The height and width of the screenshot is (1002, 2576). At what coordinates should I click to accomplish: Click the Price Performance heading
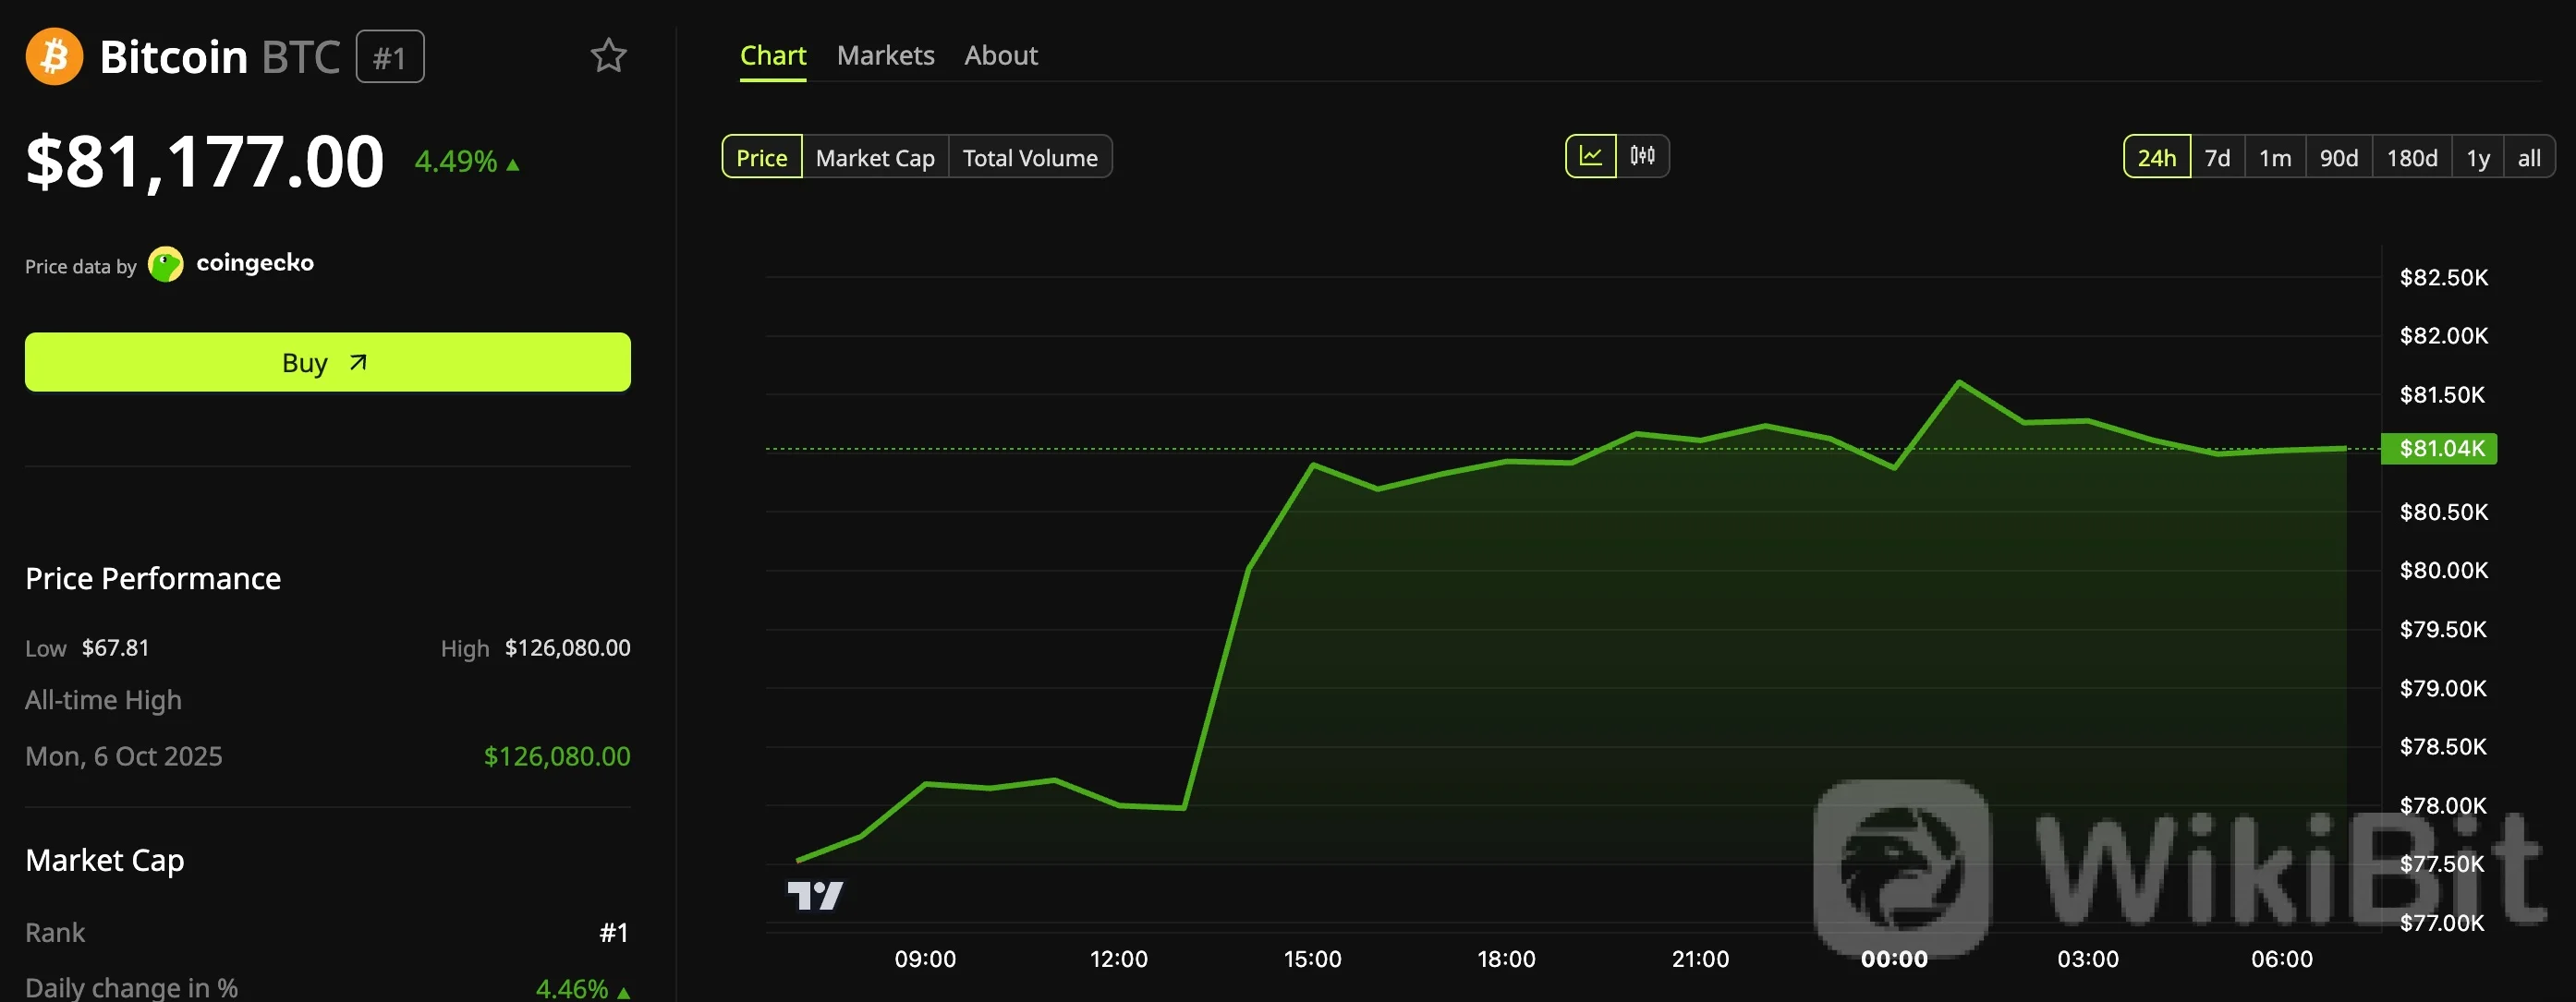[153, 578]
